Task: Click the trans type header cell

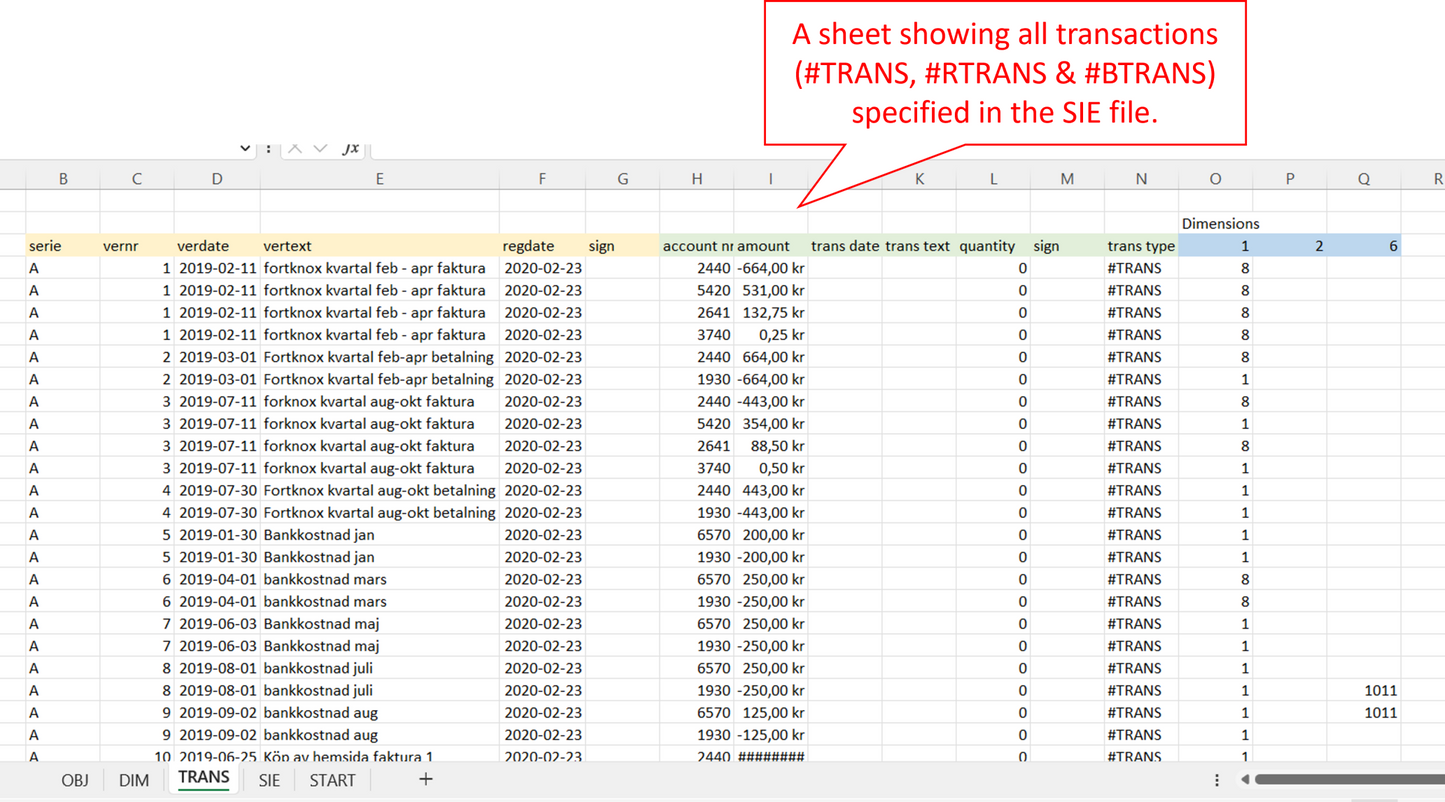Action: [x=1141, y=245]
